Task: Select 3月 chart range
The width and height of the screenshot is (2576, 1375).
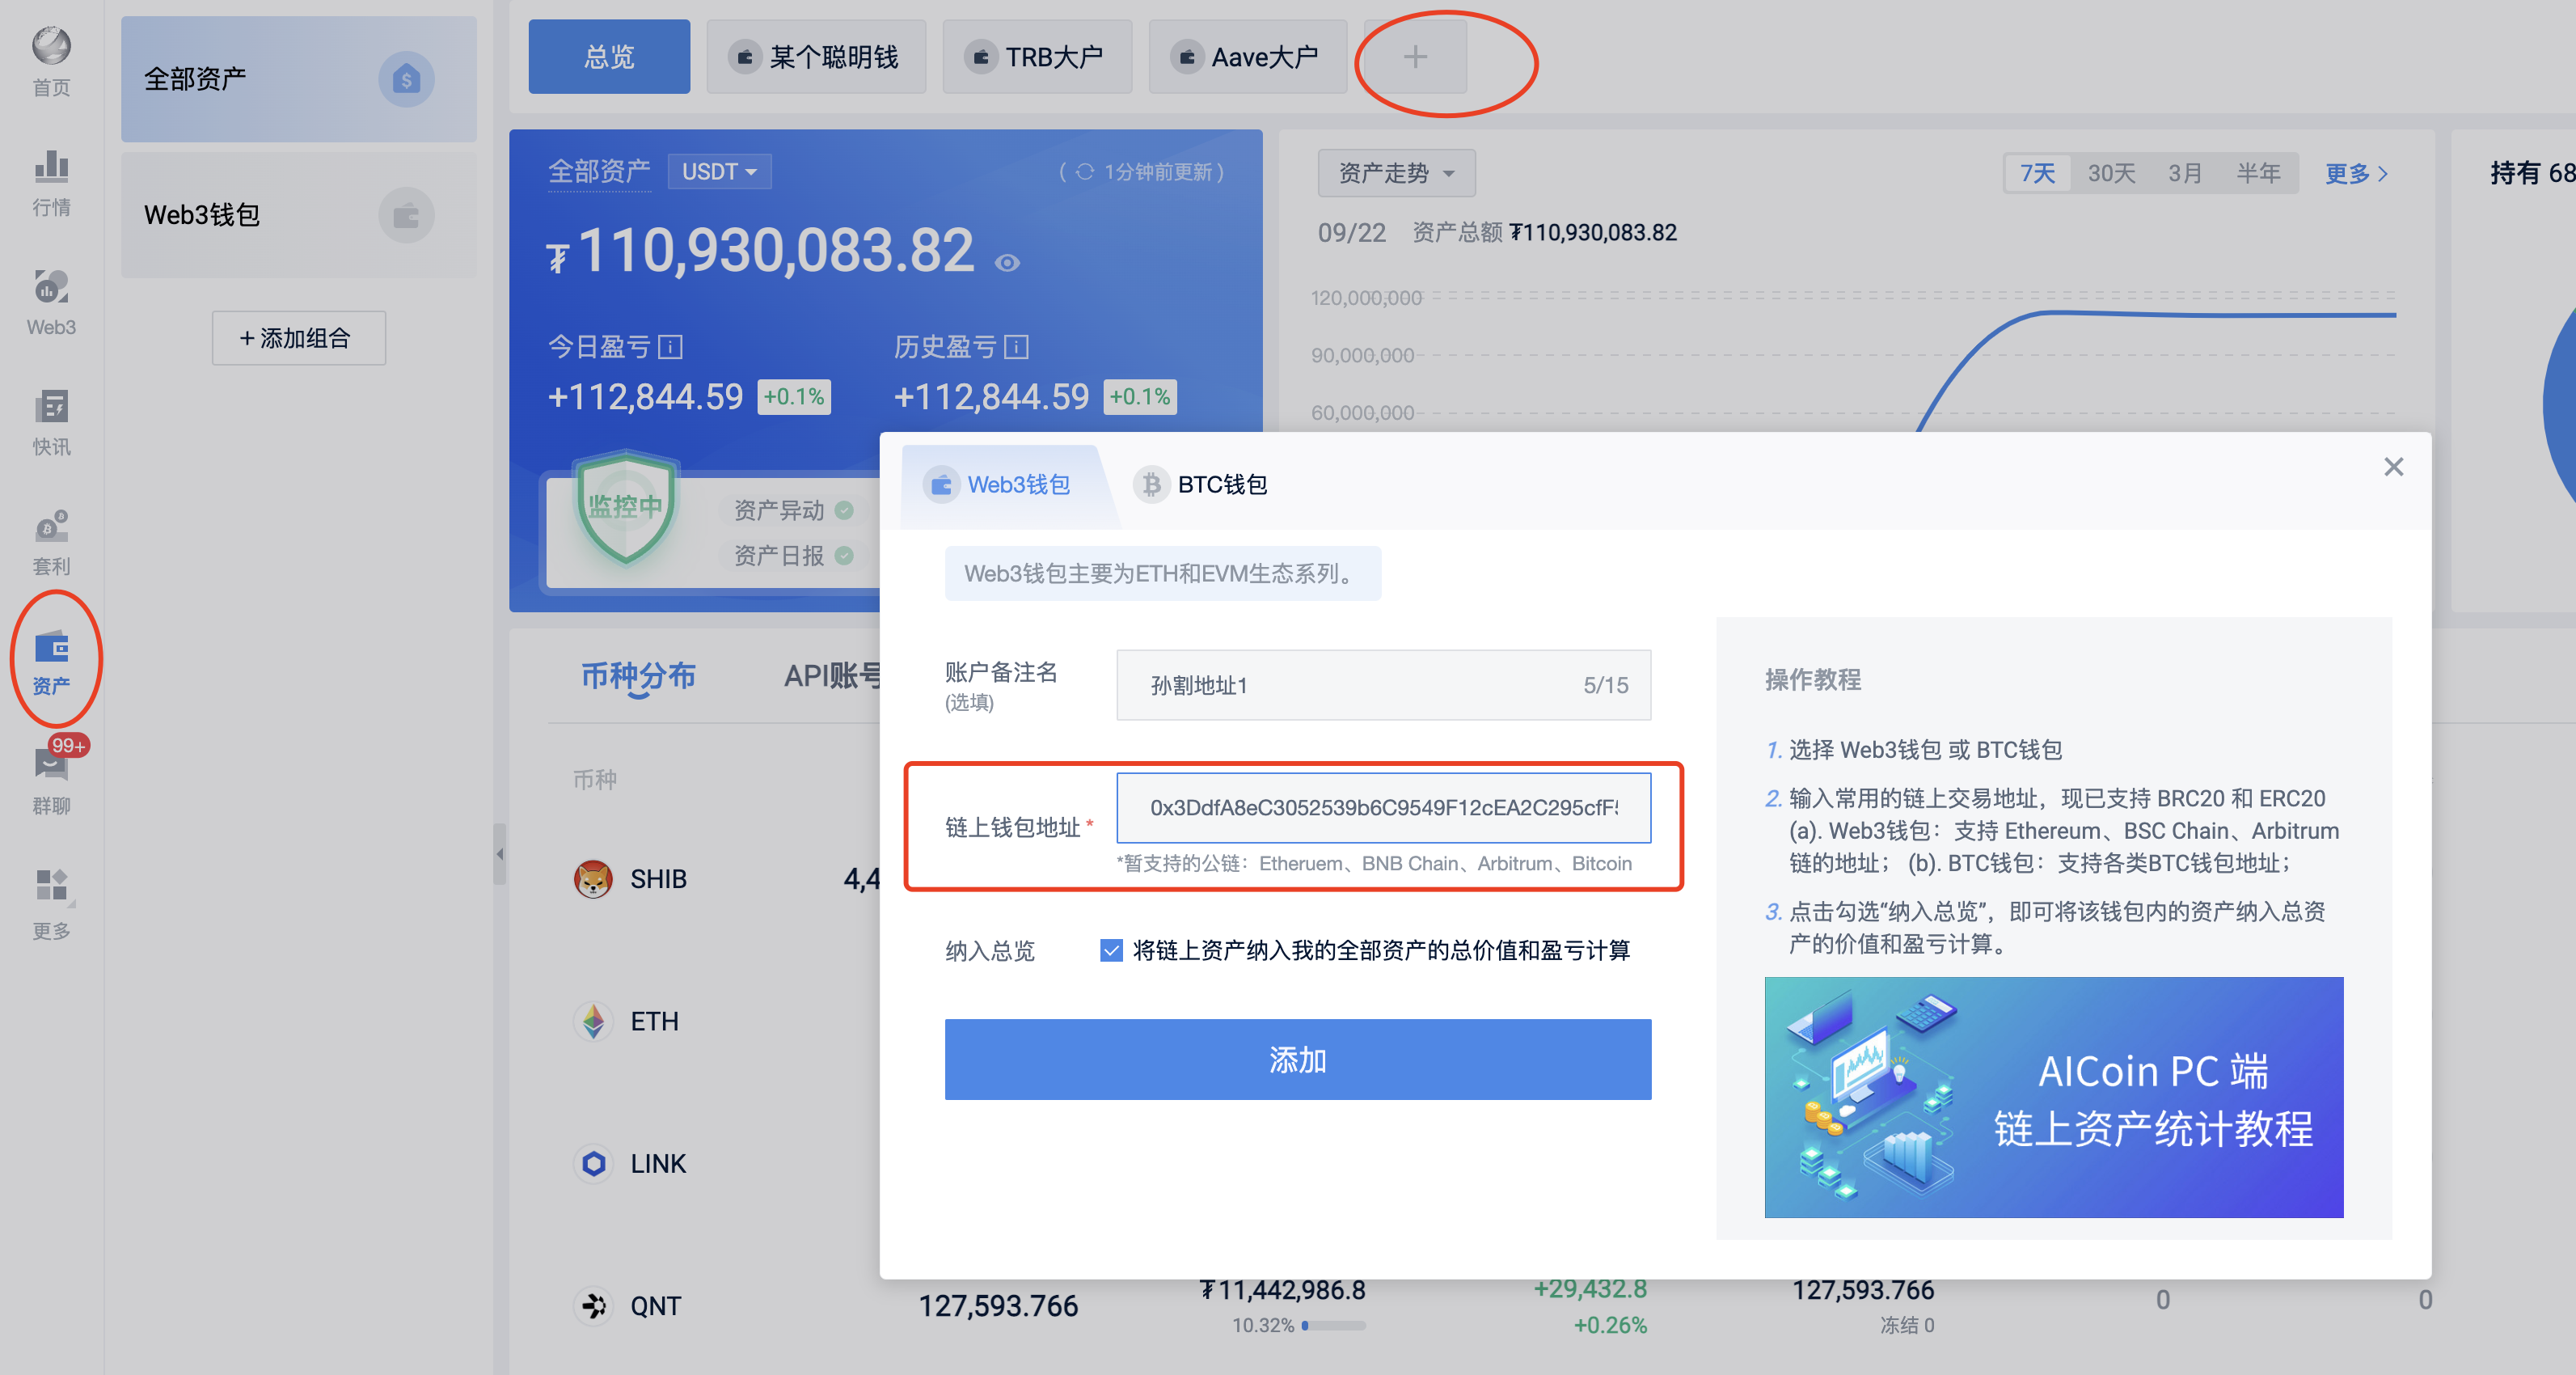Action: pyautogui.click(x=2185, y=173)
